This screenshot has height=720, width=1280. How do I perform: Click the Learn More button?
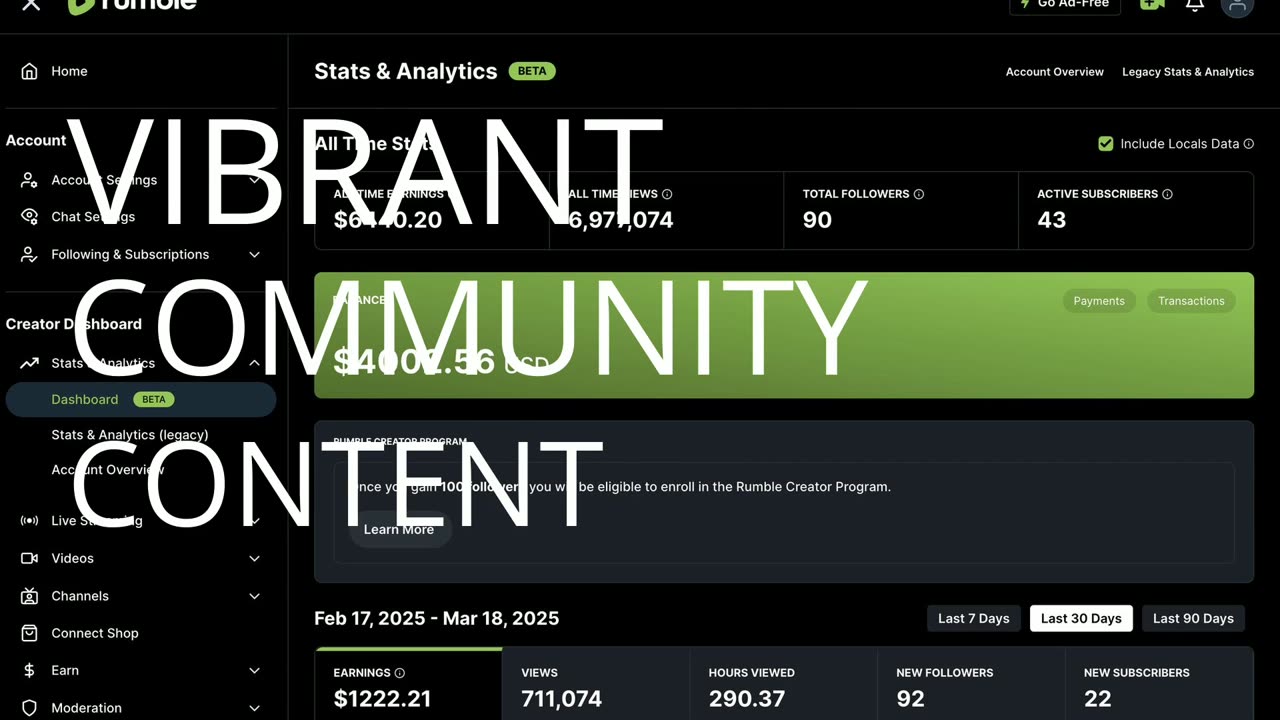coord(399,529)
